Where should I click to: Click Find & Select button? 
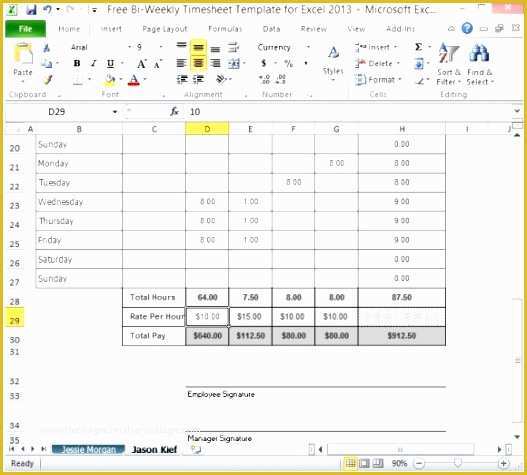480,64
